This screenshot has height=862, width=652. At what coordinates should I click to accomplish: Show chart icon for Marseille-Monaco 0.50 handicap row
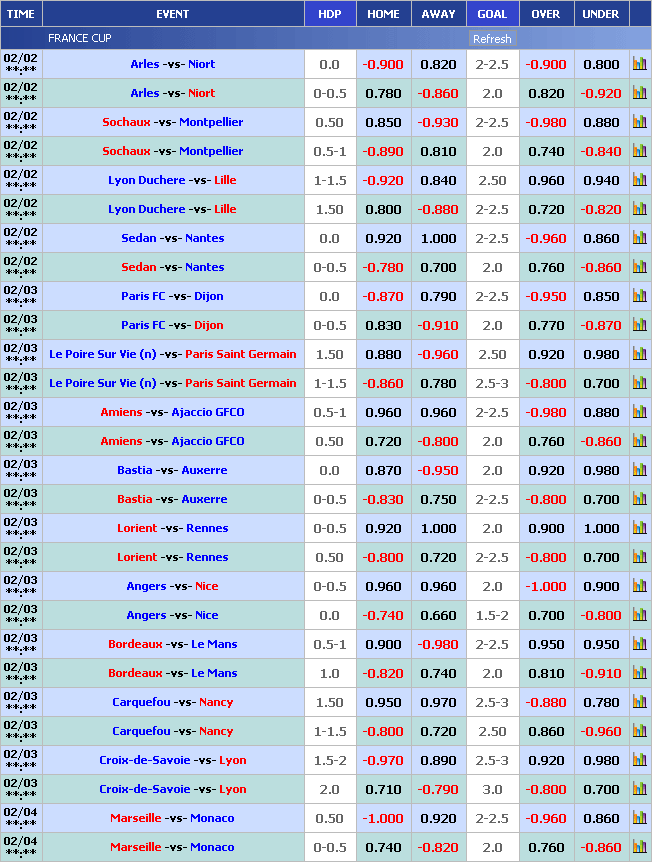(x=639, y=818)
